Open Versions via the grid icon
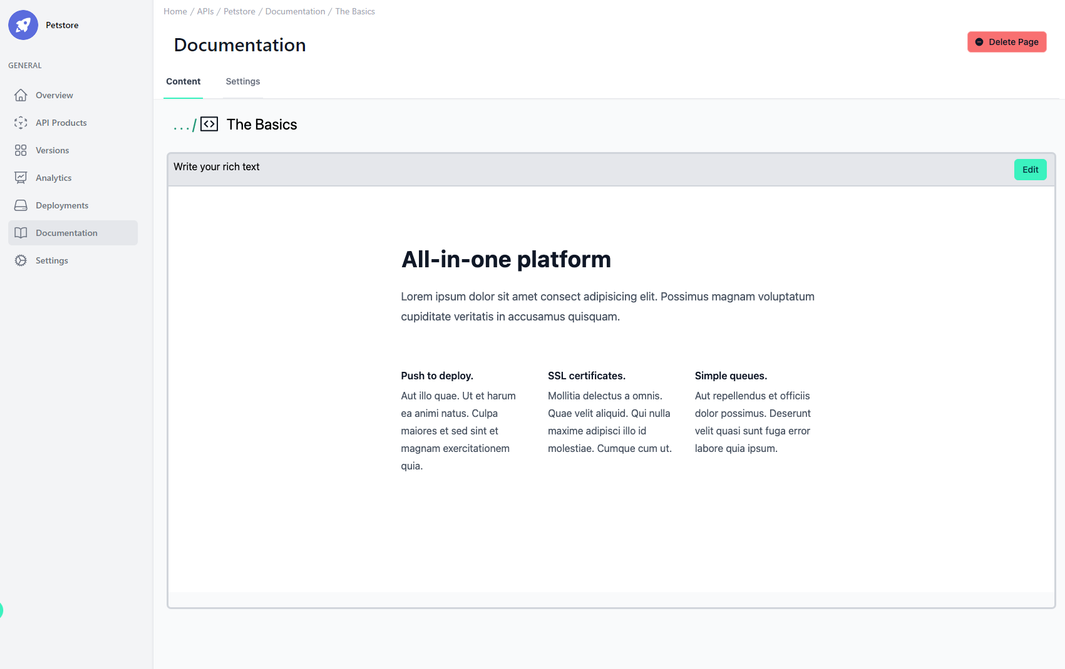 pyautogui.click(x=22, y=149)
